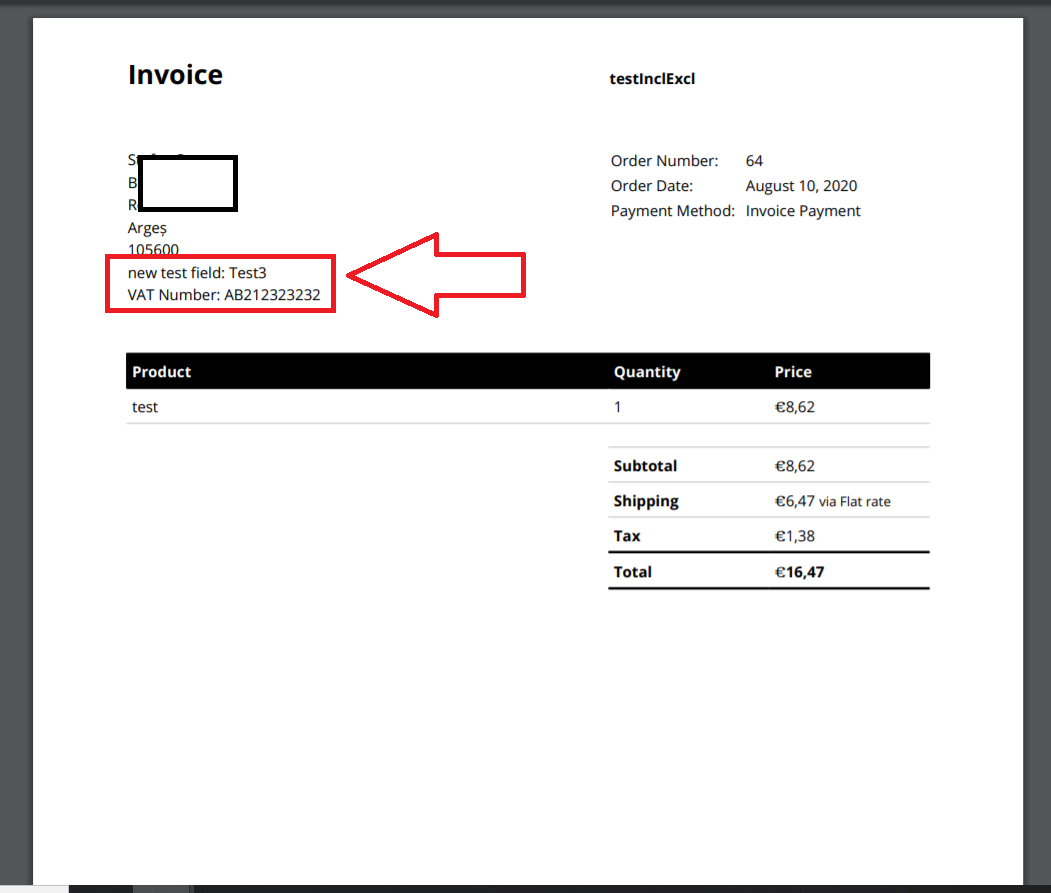Viewport: 1051px width, 893px height.
Task: Click the Invoice heading
Action: (175, 74)
